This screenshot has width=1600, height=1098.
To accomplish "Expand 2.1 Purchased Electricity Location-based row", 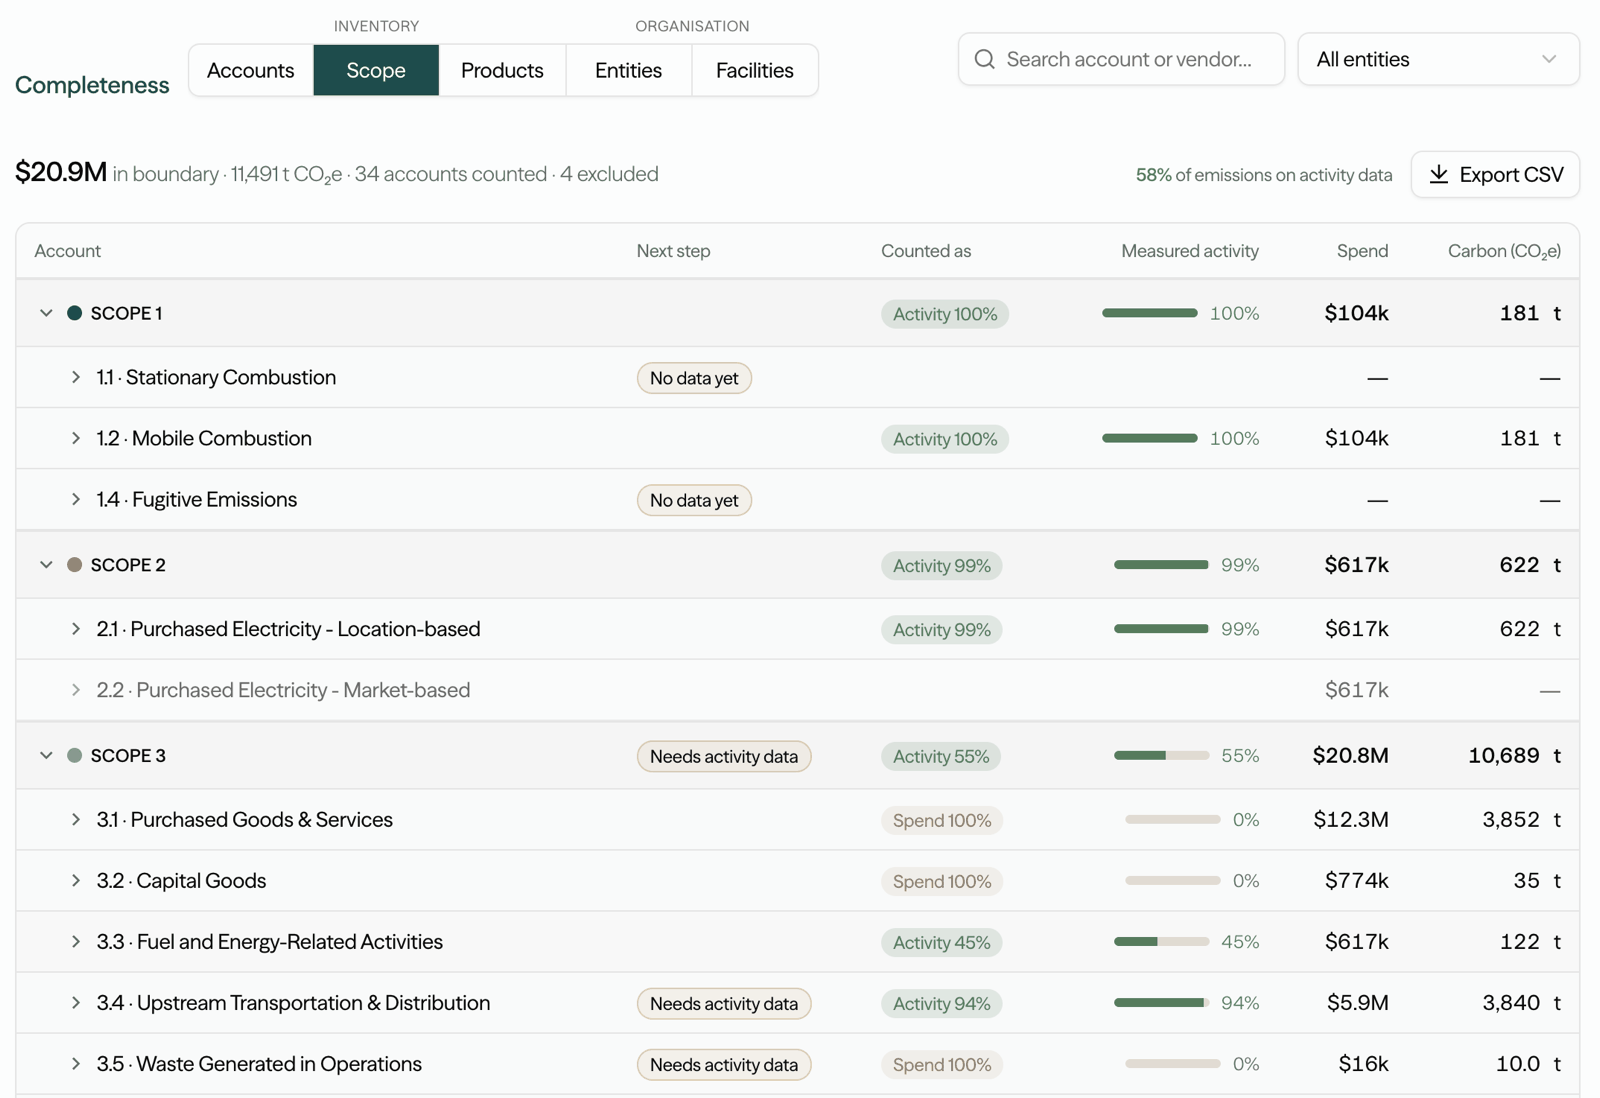I will (76, 629).
